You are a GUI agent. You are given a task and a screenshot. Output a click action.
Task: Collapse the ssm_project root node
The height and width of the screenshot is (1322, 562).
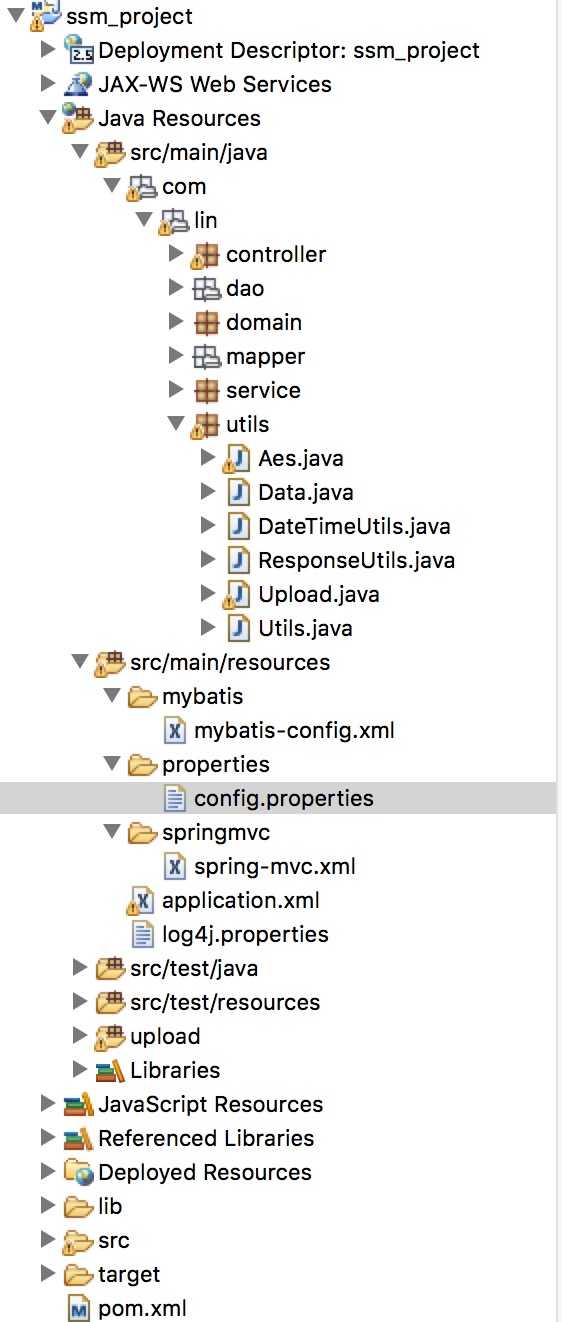15,17
